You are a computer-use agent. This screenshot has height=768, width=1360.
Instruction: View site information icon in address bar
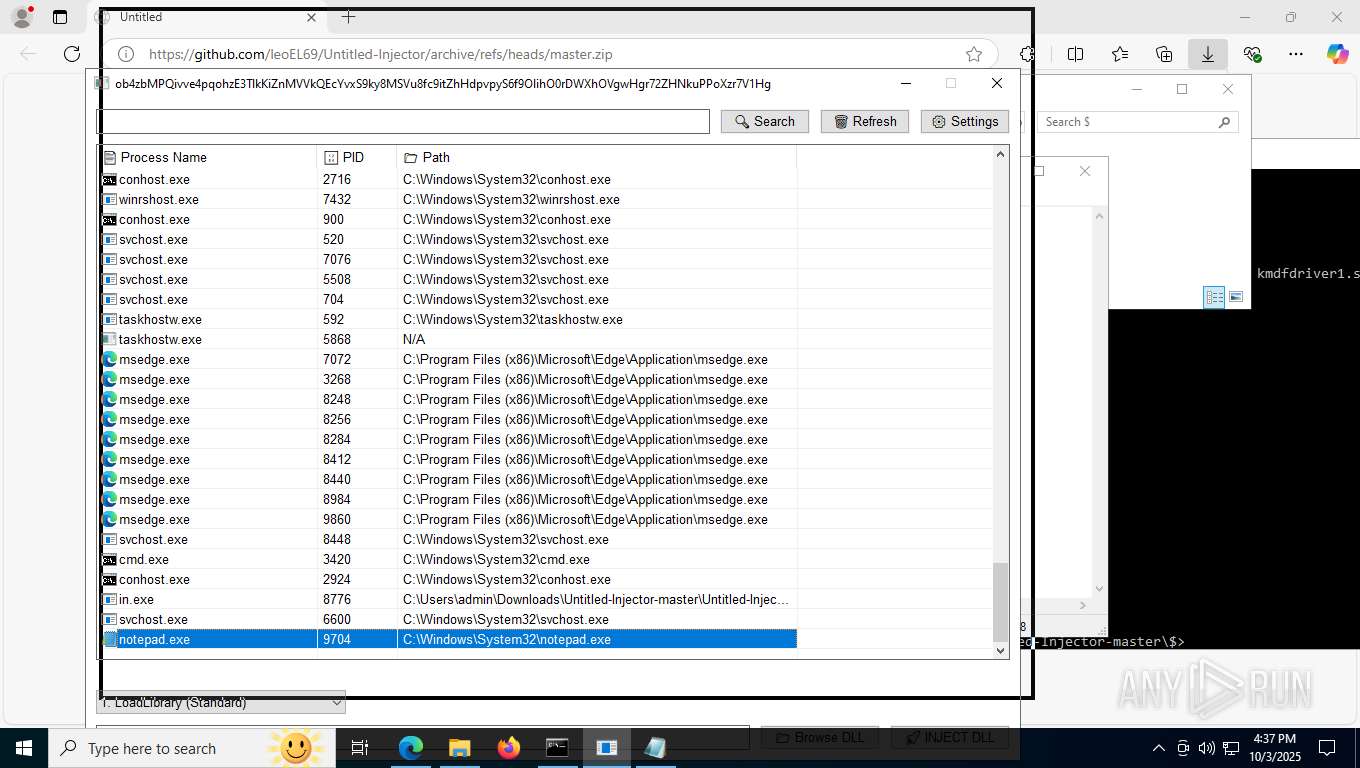(125, 54)
